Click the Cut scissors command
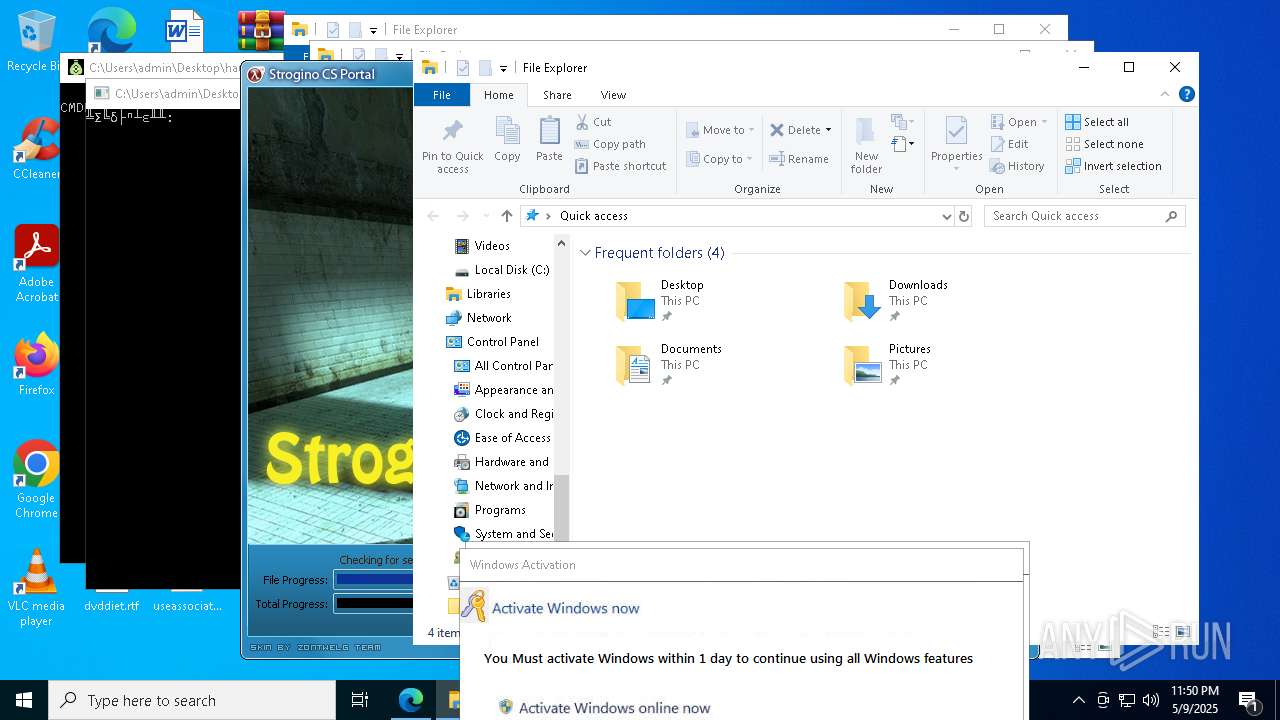This screenshot has width=1280, height=720. click(x=593, y=122)
